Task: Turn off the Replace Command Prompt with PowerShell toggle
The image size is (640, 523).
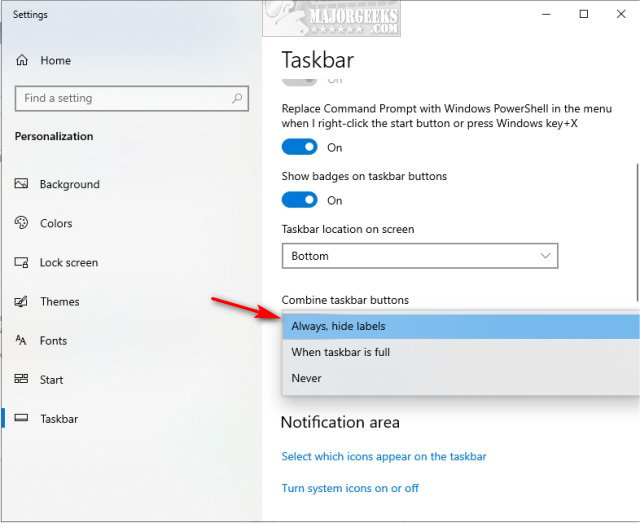Action: (299, 147)
